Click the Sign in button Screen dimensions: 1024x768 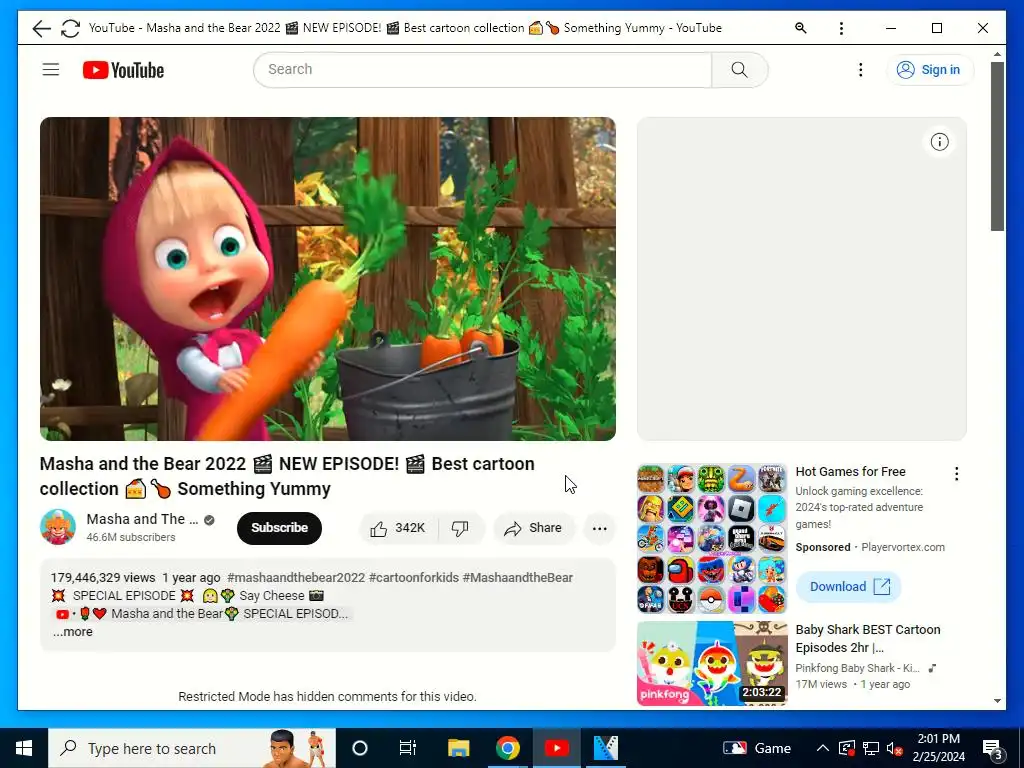click(x=930, y=70)
